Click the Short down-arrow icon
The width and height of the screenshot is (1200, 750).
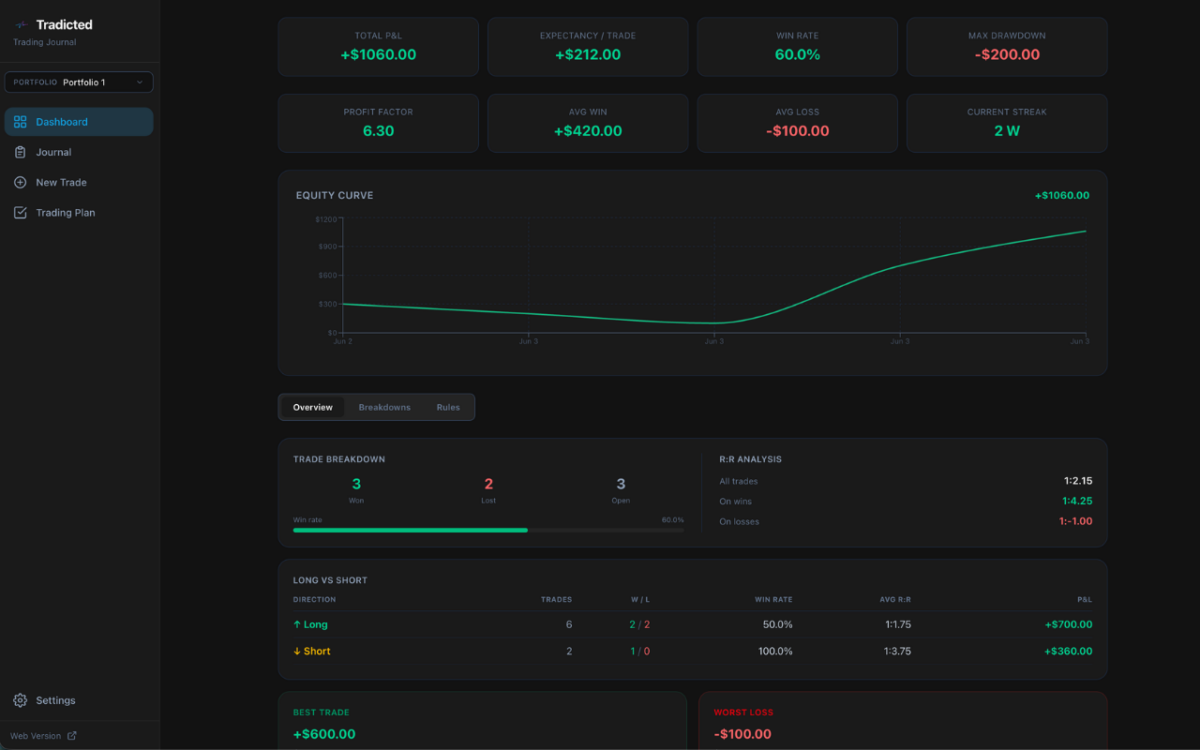point(297,651)
